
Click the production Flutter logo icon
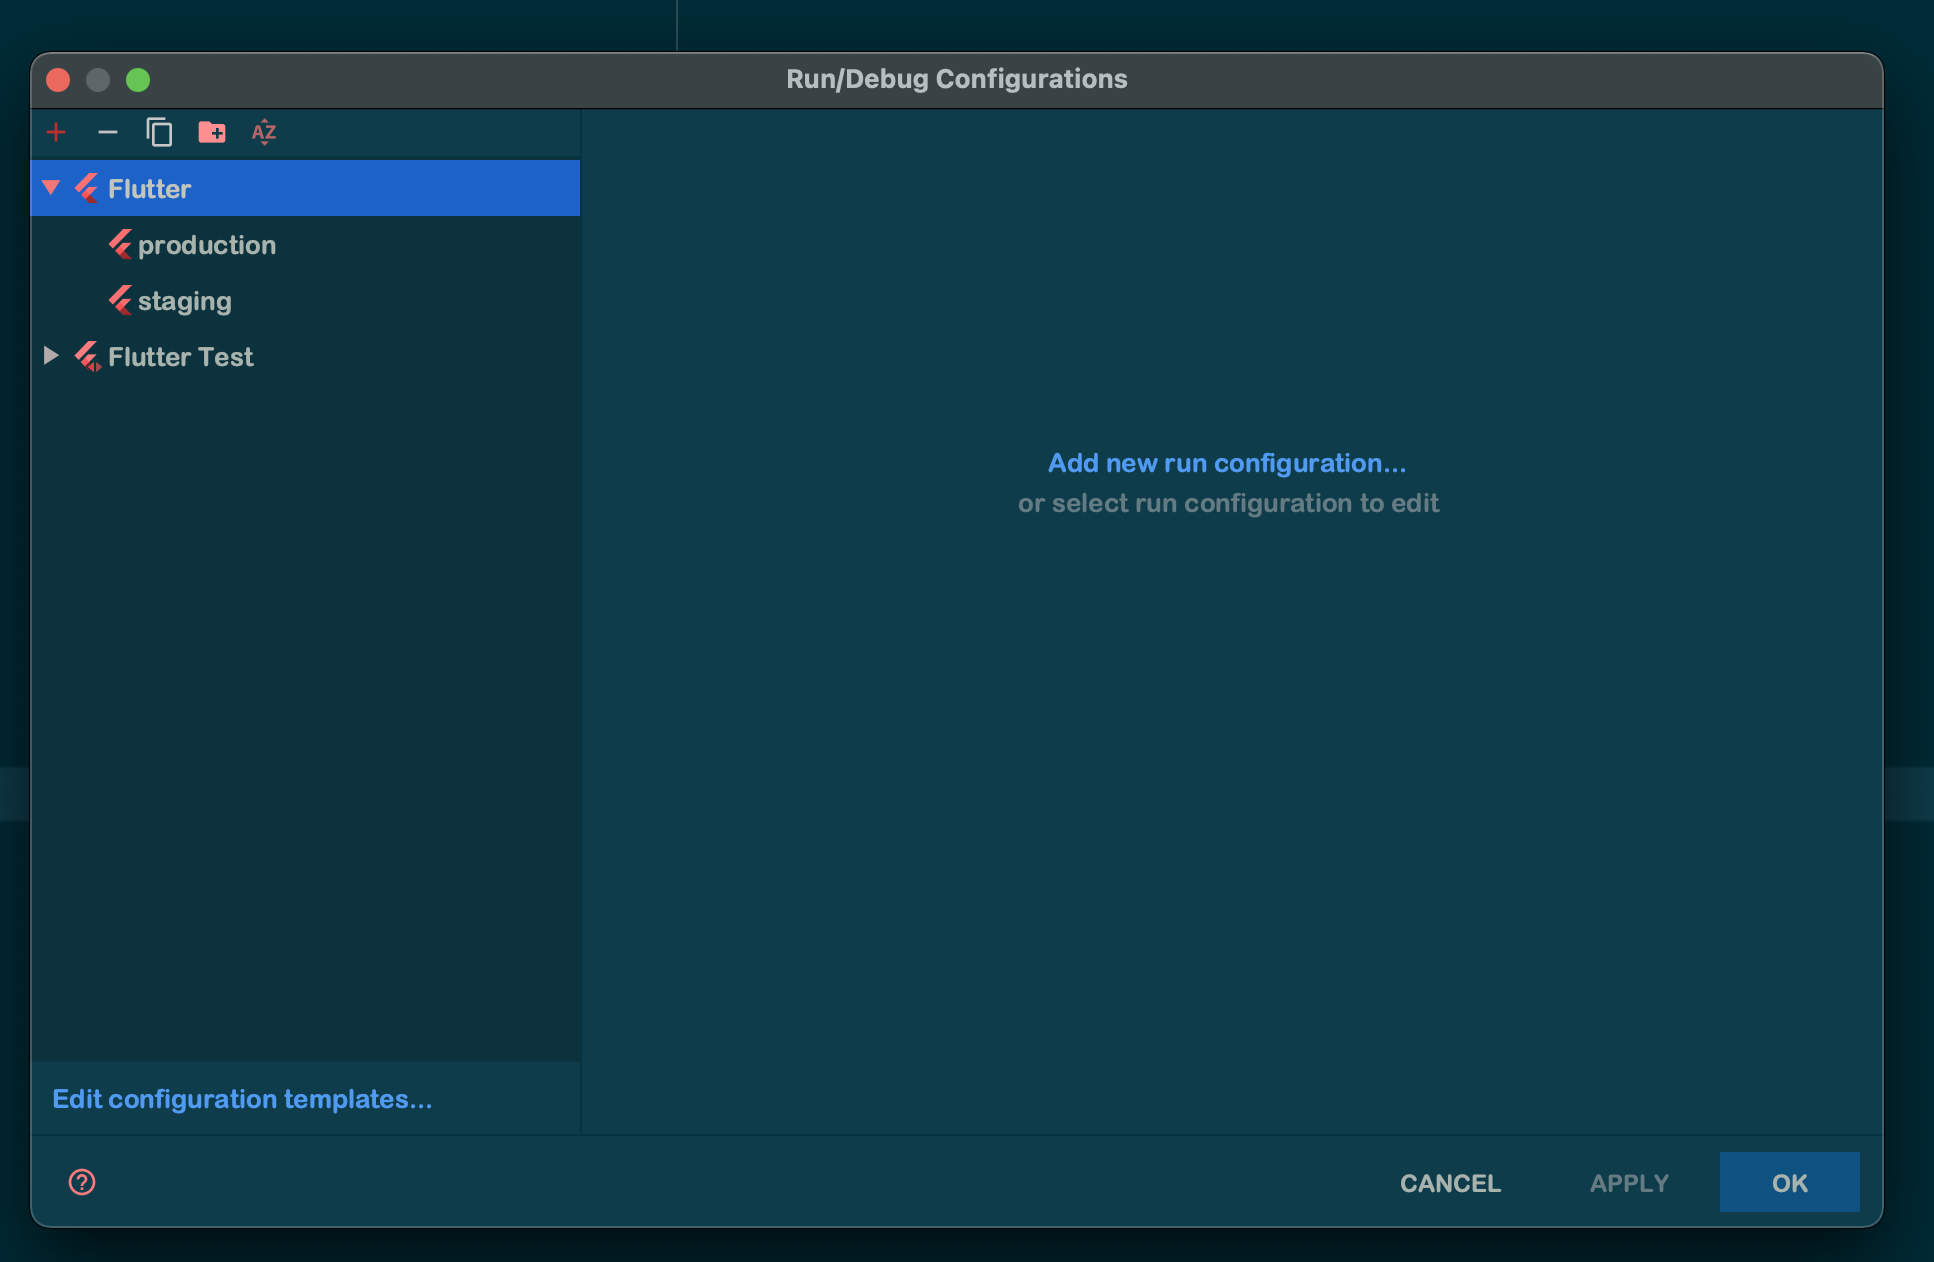coord(120,244)
